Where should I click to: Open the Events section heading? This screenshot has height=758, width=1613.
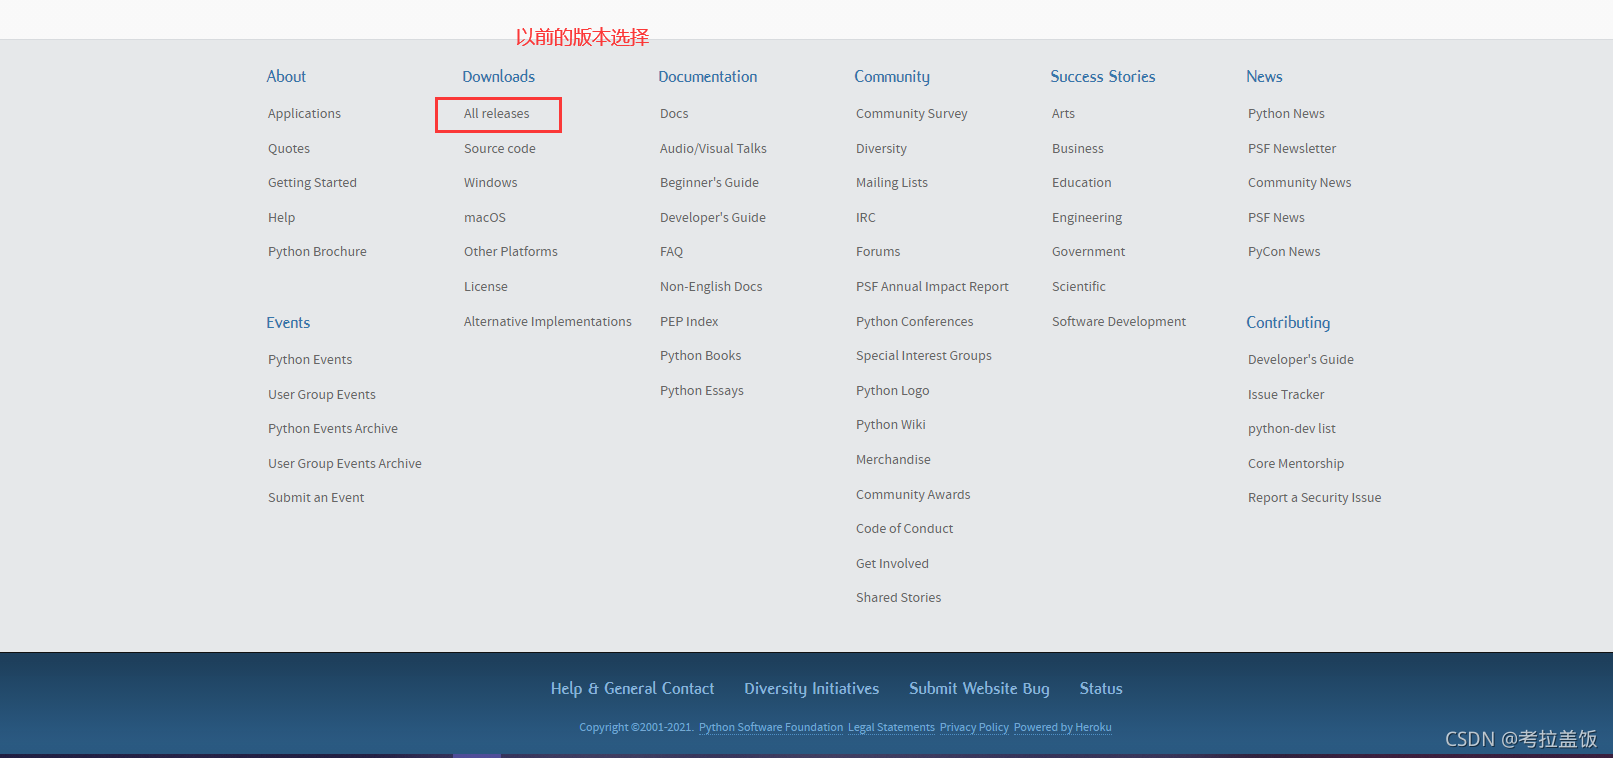[x=288, y=322]
